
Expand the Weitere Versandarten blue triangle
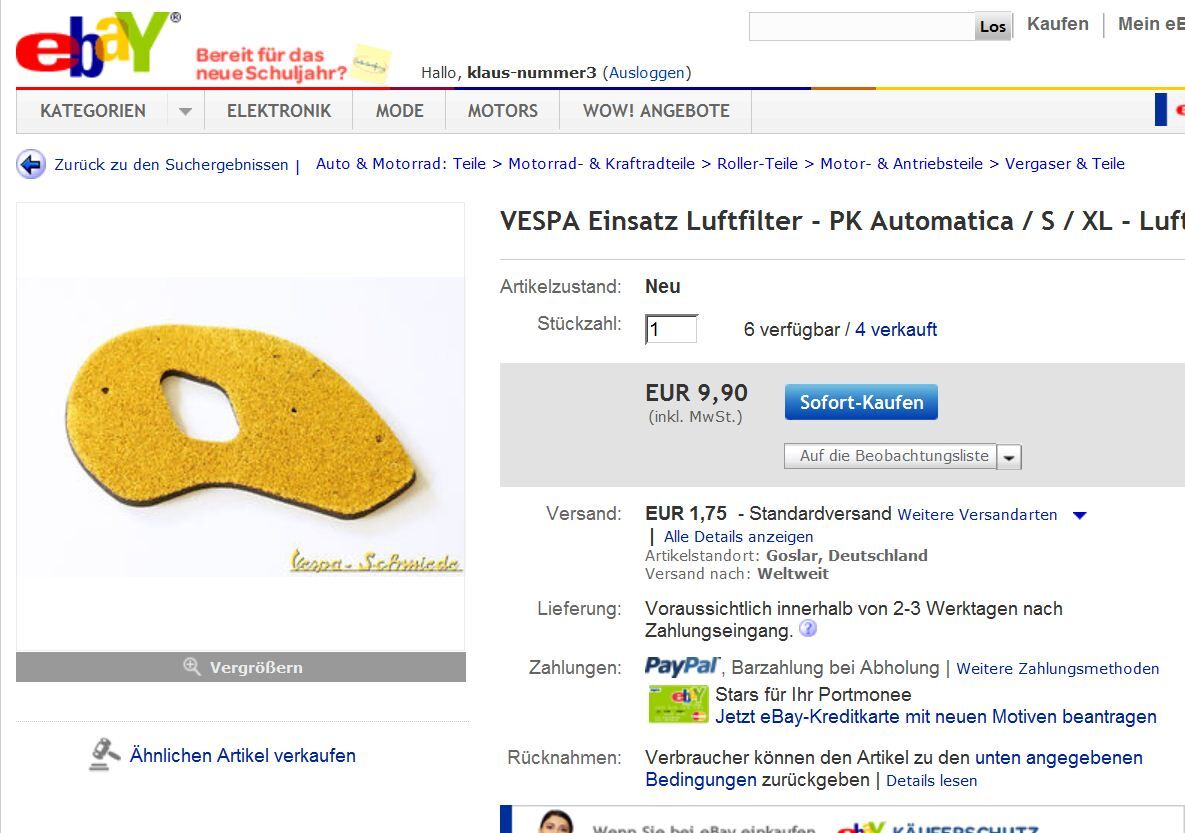coord(1079,516)
